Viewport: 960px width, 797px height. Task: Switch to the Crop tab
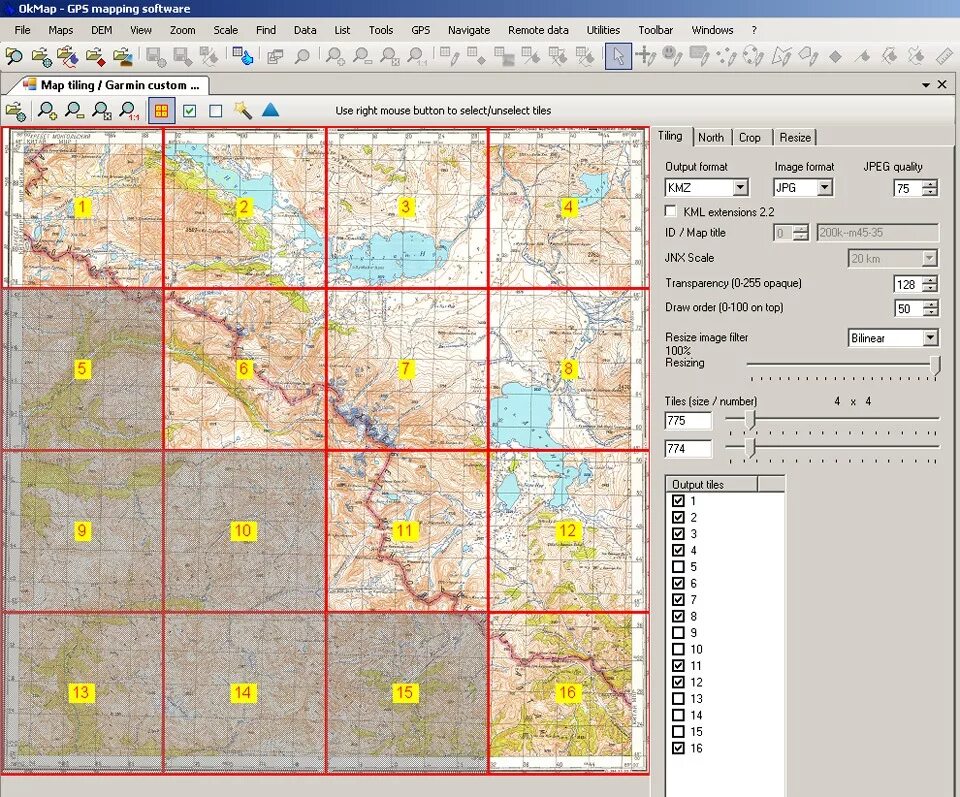(x=749, y=138)
